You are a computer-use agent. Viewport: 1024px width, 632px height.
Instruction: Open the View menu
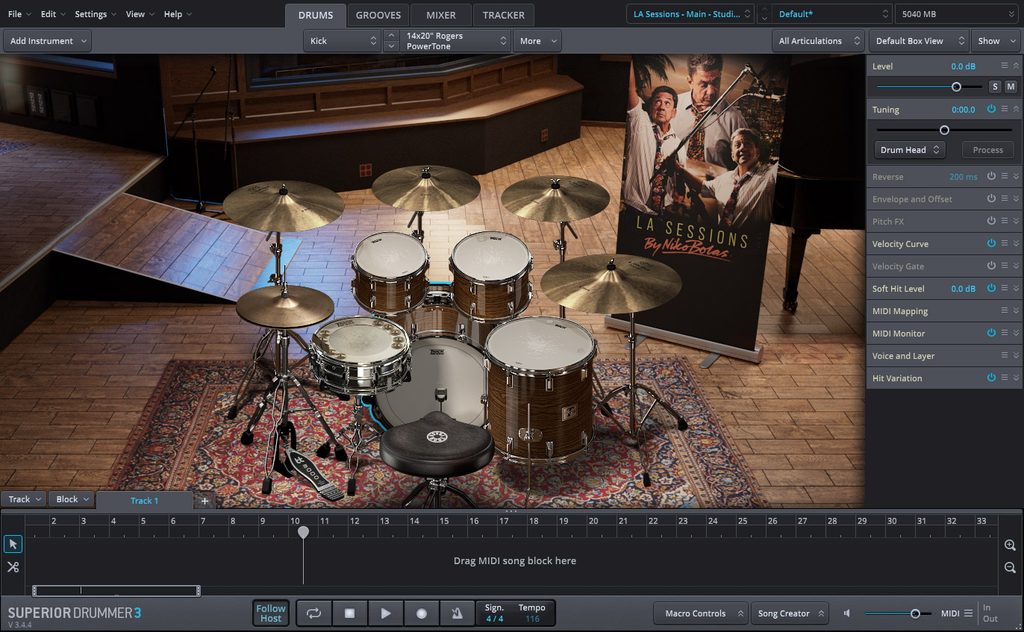click(140, 14)
